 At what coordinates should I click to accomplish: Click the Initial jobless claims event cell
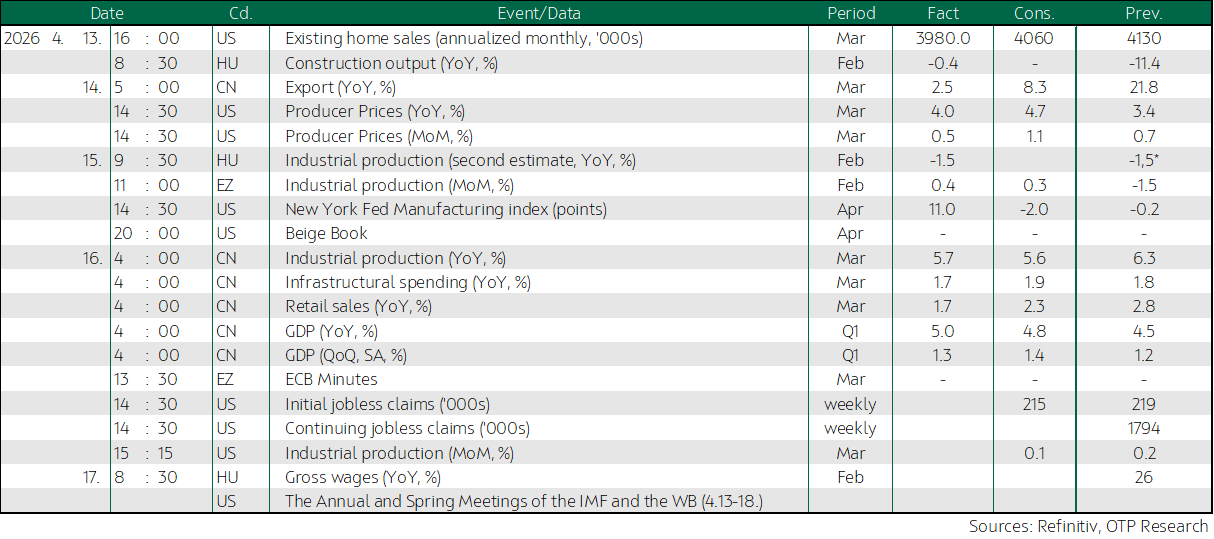(x=387, y=404)
